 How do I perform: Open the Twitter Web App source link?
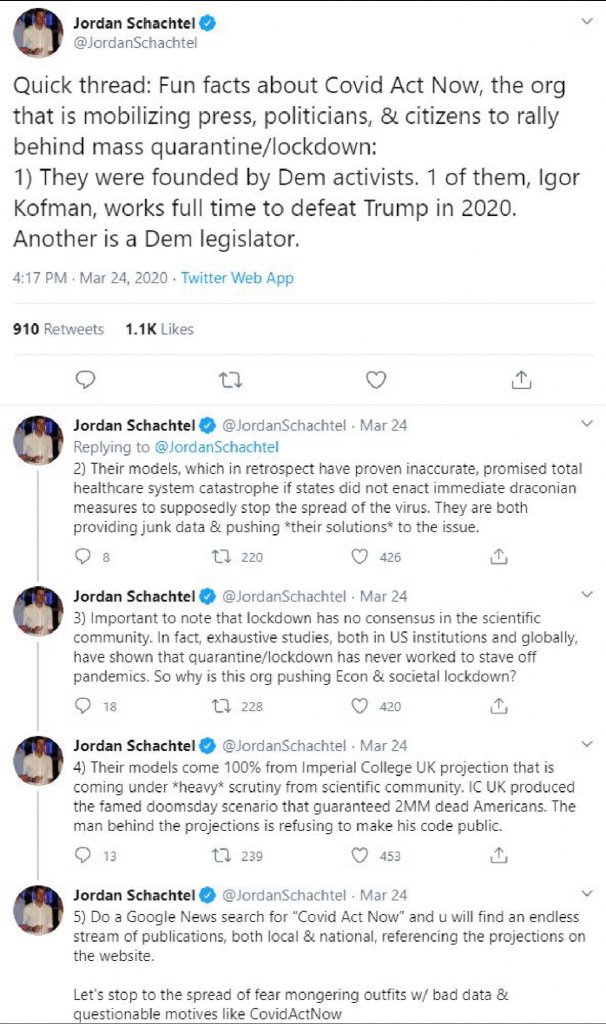pyautogui.click(x=237, y=278)
